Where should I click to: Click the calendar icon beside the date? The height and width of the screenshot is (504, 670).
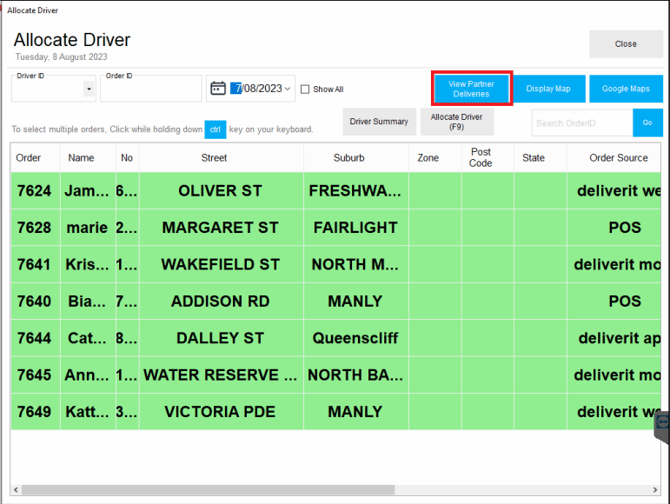217,89
